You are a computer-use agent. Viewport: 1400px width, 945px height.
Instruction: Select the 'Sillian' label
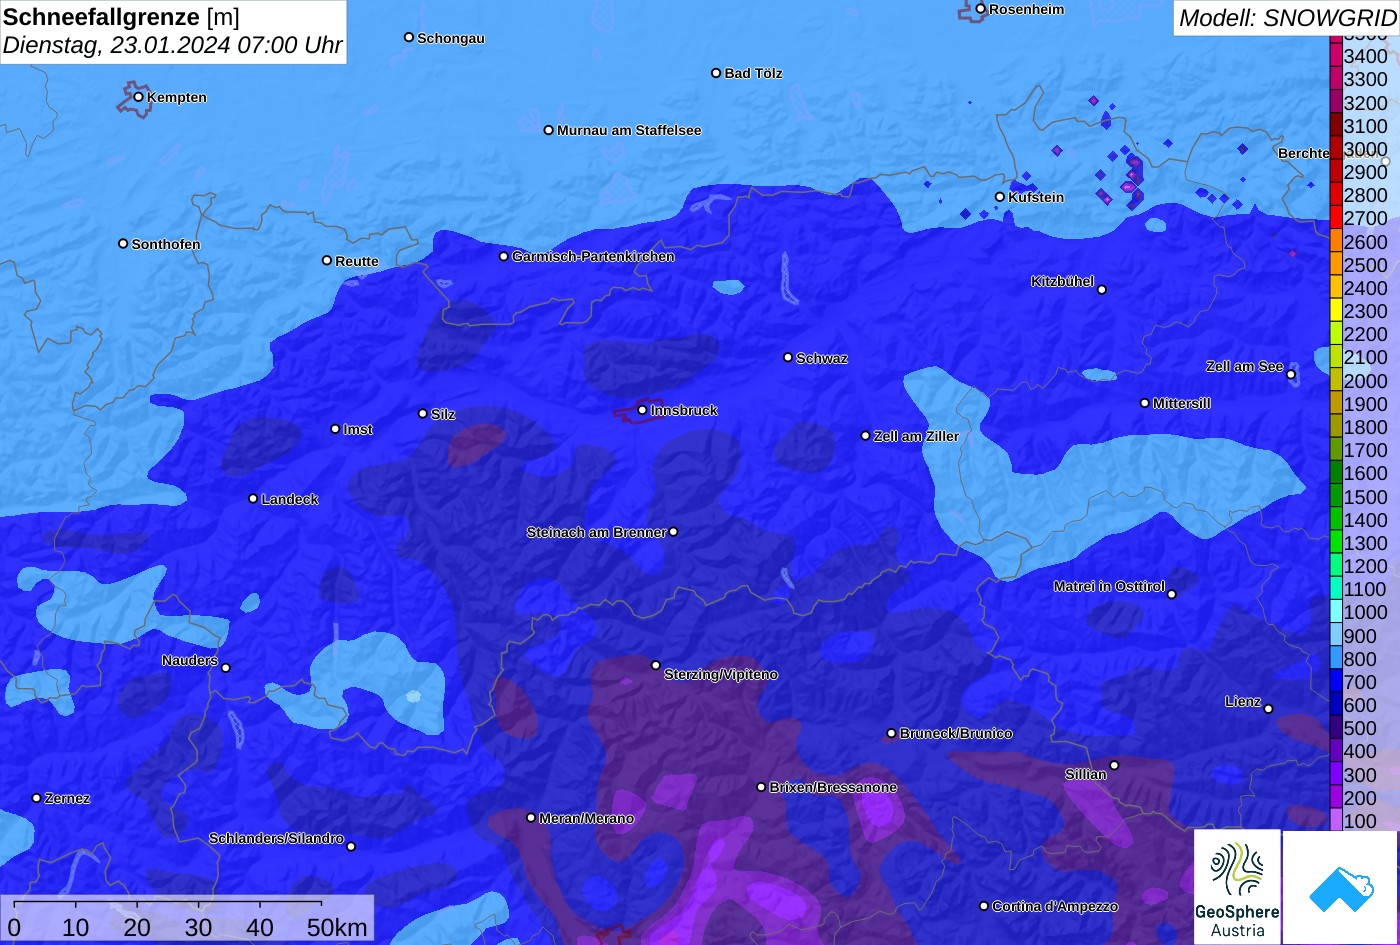(x=1086, y=774)
